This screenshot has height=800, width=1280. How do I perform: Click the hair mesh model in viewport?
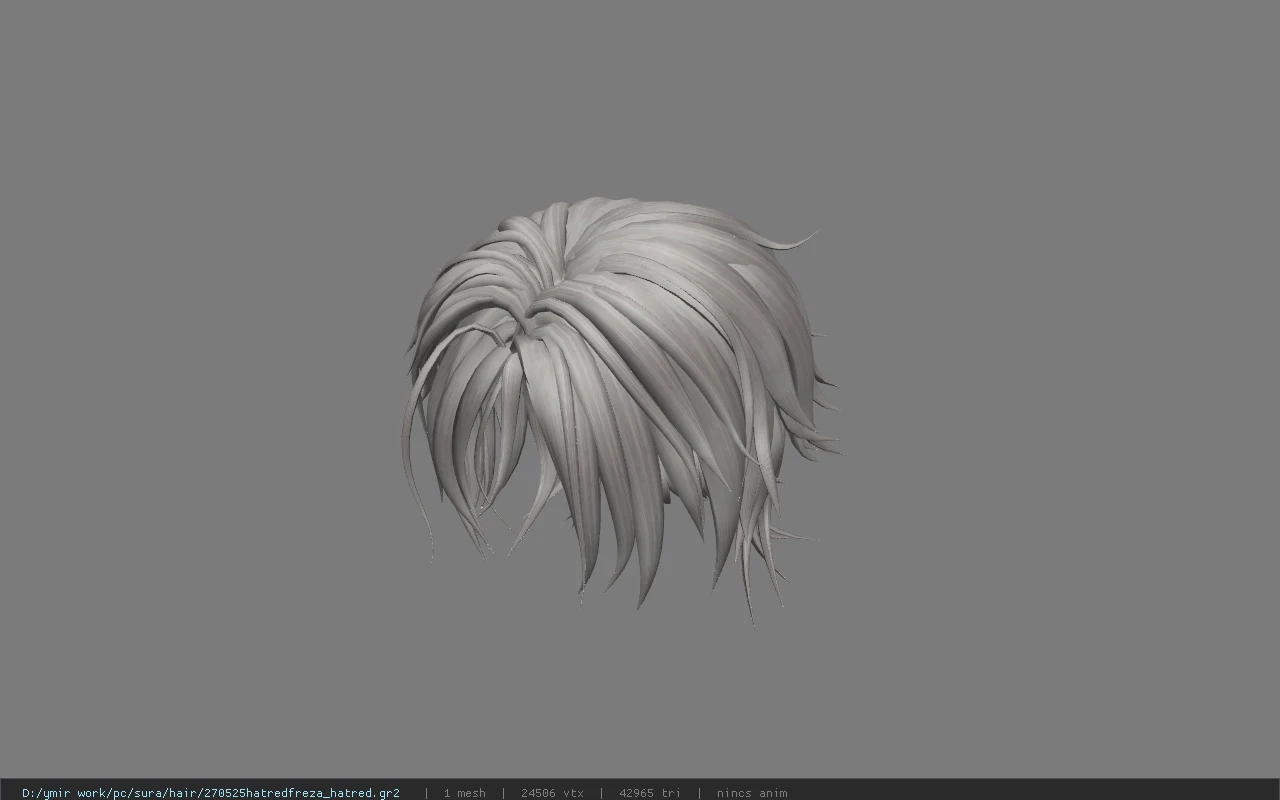click(620, 410)
